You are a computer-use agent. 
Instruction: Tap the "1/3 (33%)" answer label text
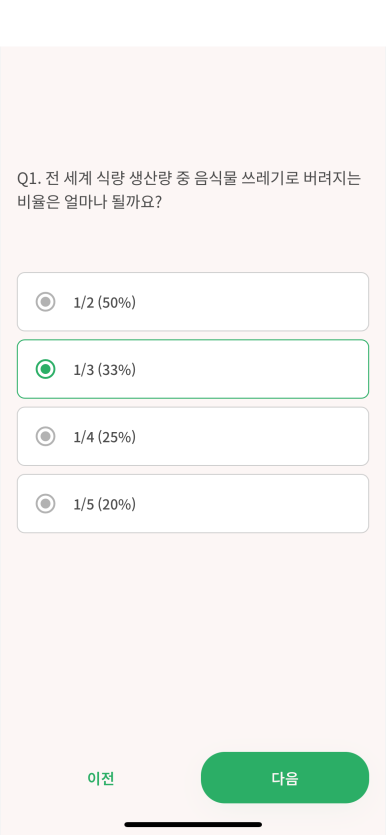click(x=104, y=370)
